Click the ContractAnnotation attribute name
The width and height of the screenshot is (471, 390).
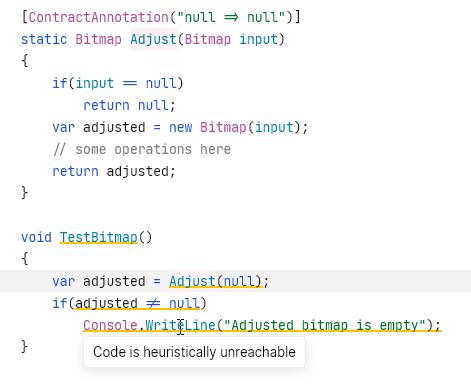tap(98, 17)
